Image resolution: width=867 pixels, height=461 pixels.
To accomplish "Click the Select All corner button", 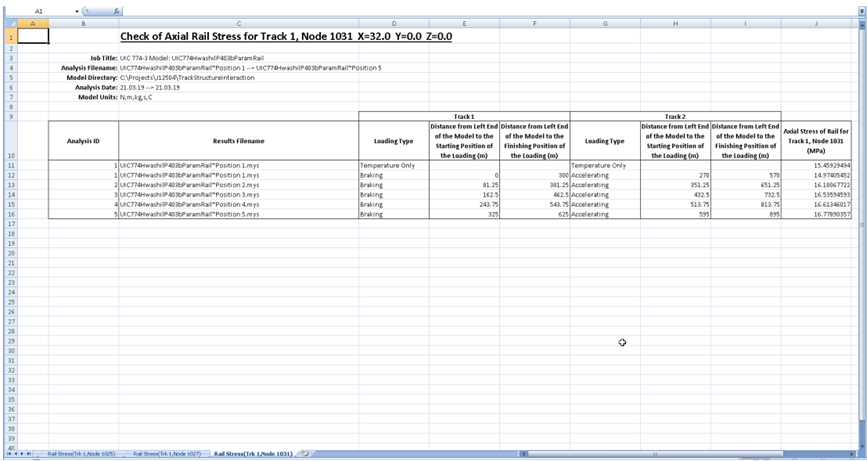I will click(8, 22).
